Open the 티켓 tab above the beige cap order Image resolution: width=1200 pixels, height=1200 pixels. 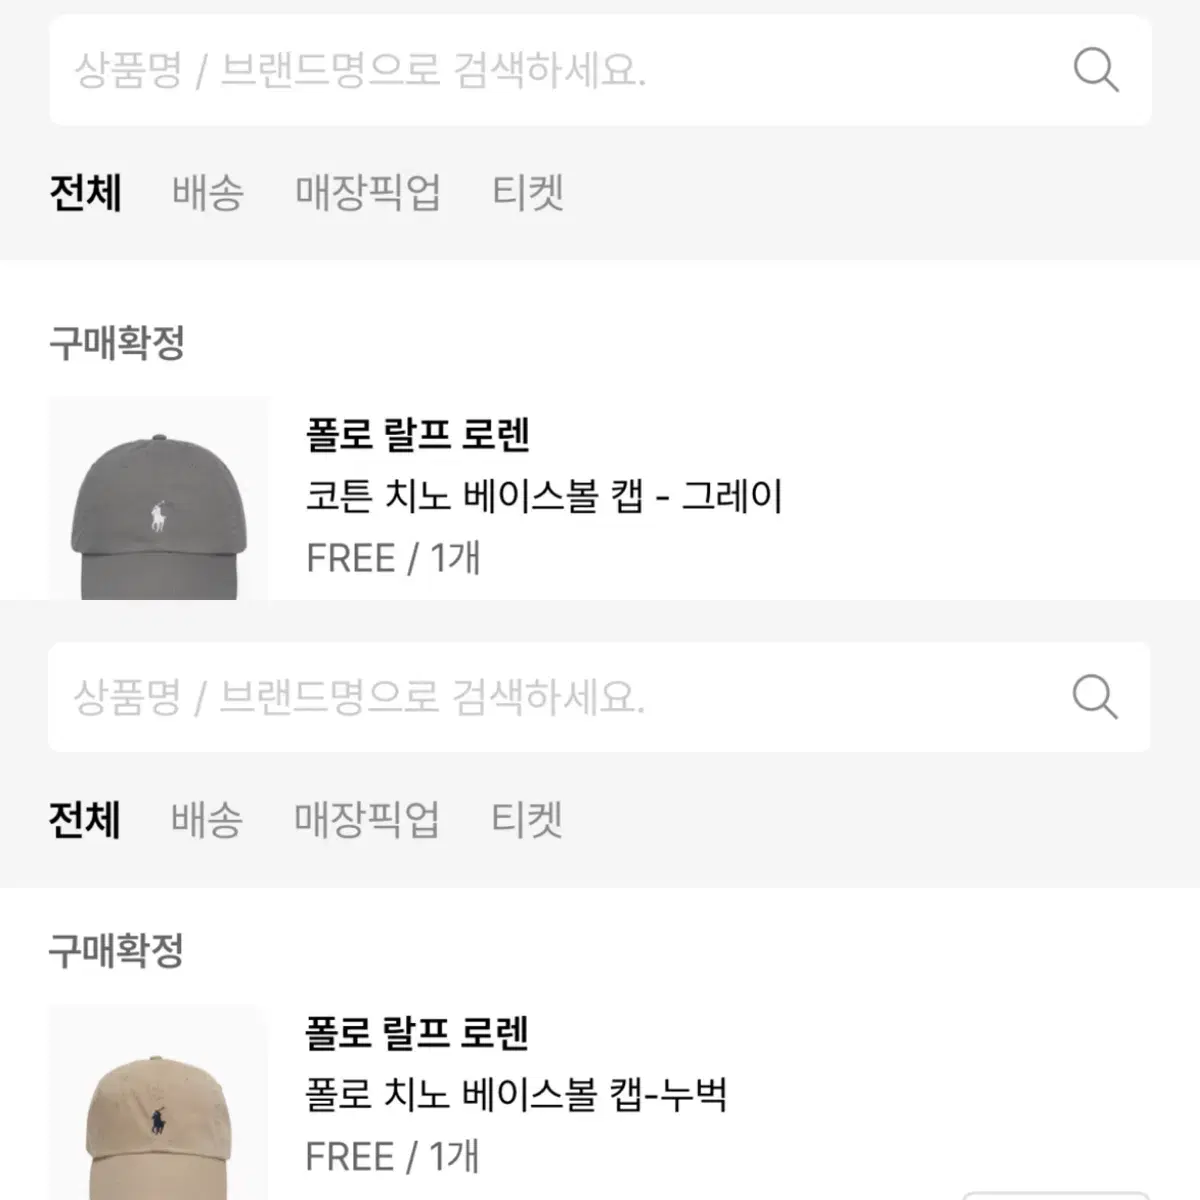pyautogui.click(x=527, y=819)
